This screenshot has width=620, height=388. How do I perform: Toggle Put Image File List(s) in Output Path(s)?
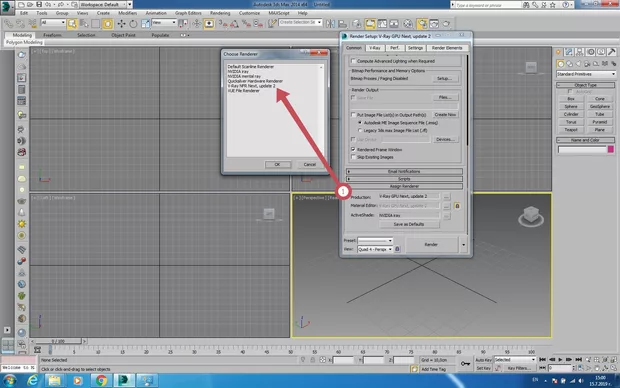(353, 115)
